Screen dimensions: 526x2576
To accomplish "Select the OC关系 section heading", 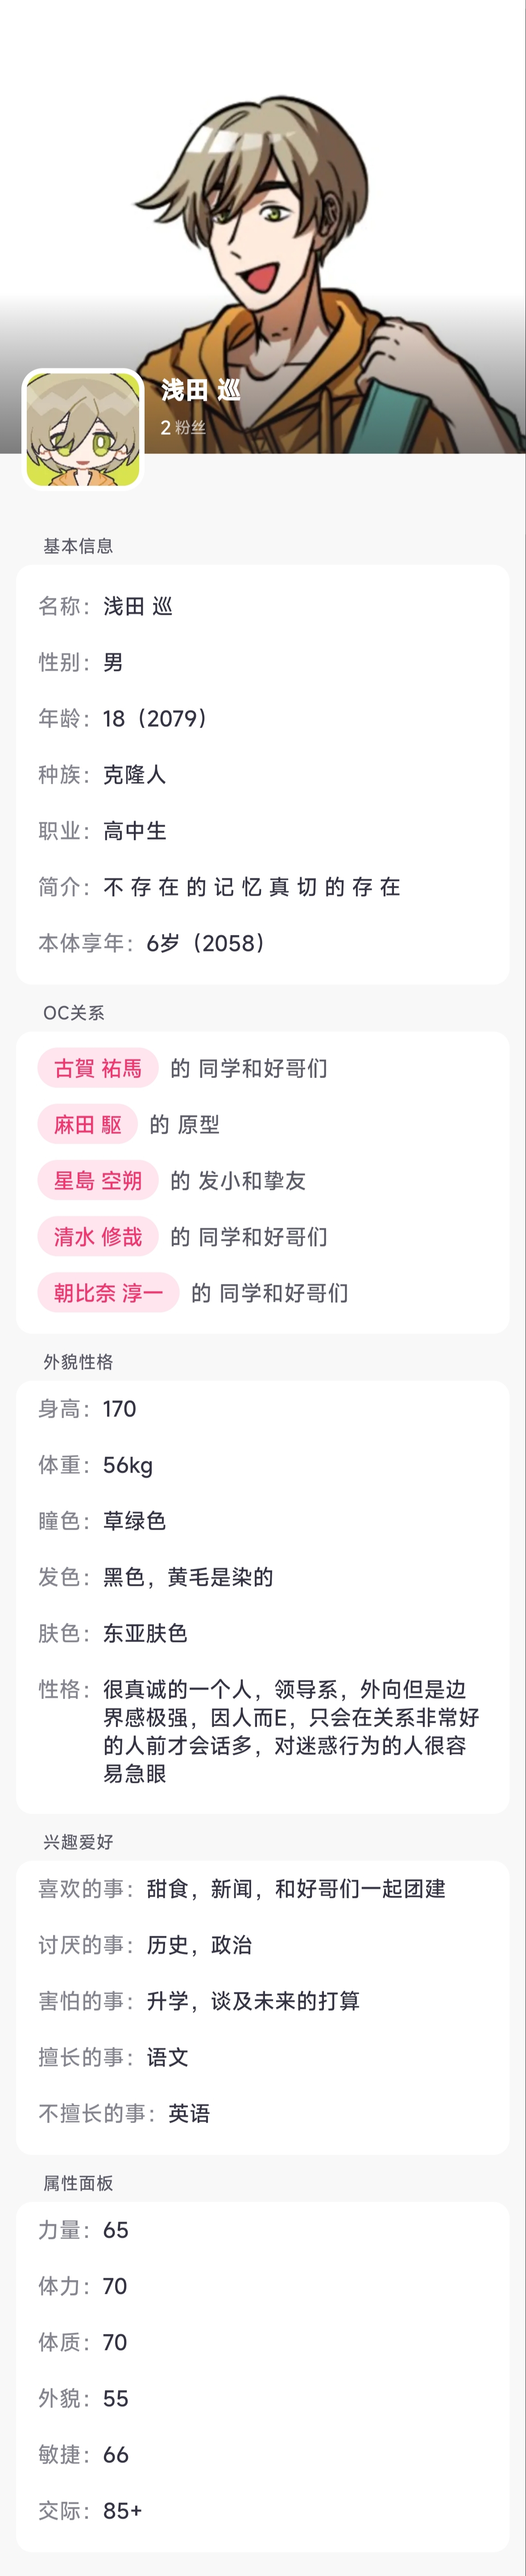I will (x=73, y=1013).
